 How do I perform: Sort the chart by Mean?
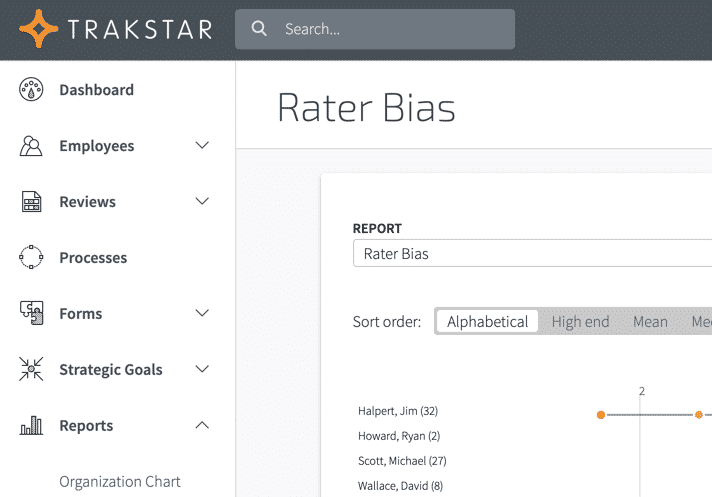(650, 321)
